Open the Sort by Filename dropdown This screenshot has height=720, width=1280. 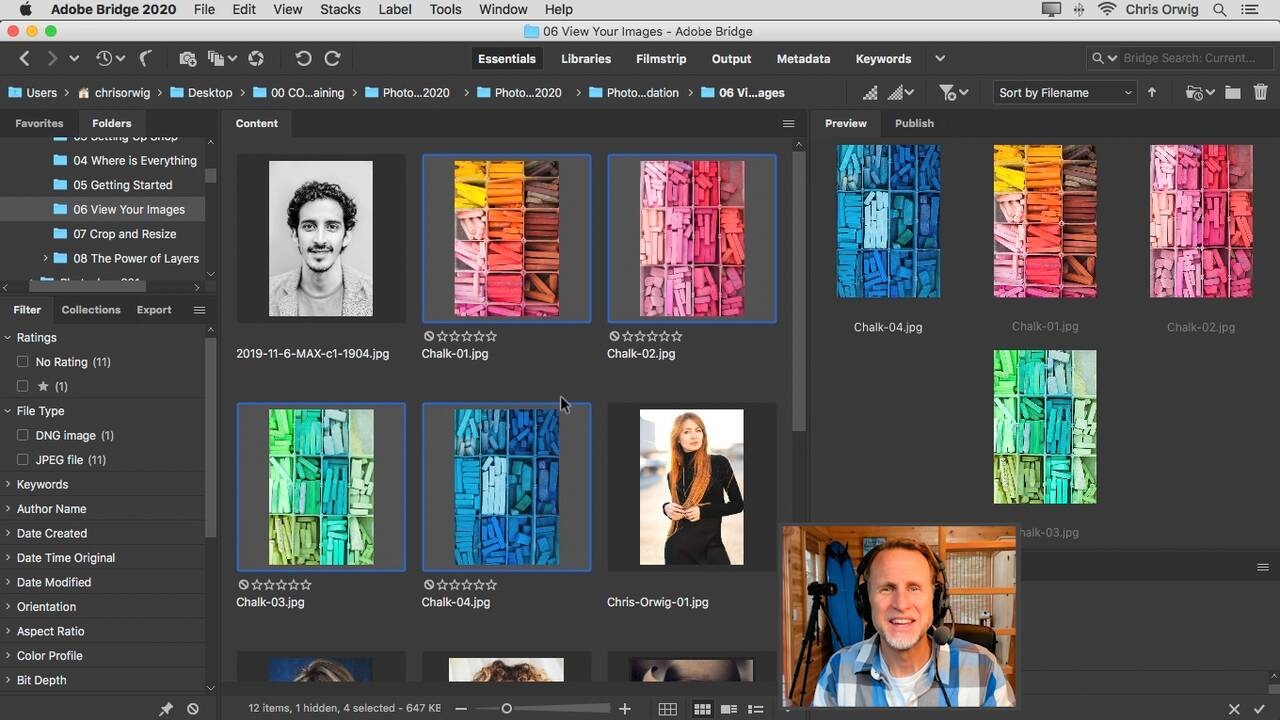point(1064,92)
